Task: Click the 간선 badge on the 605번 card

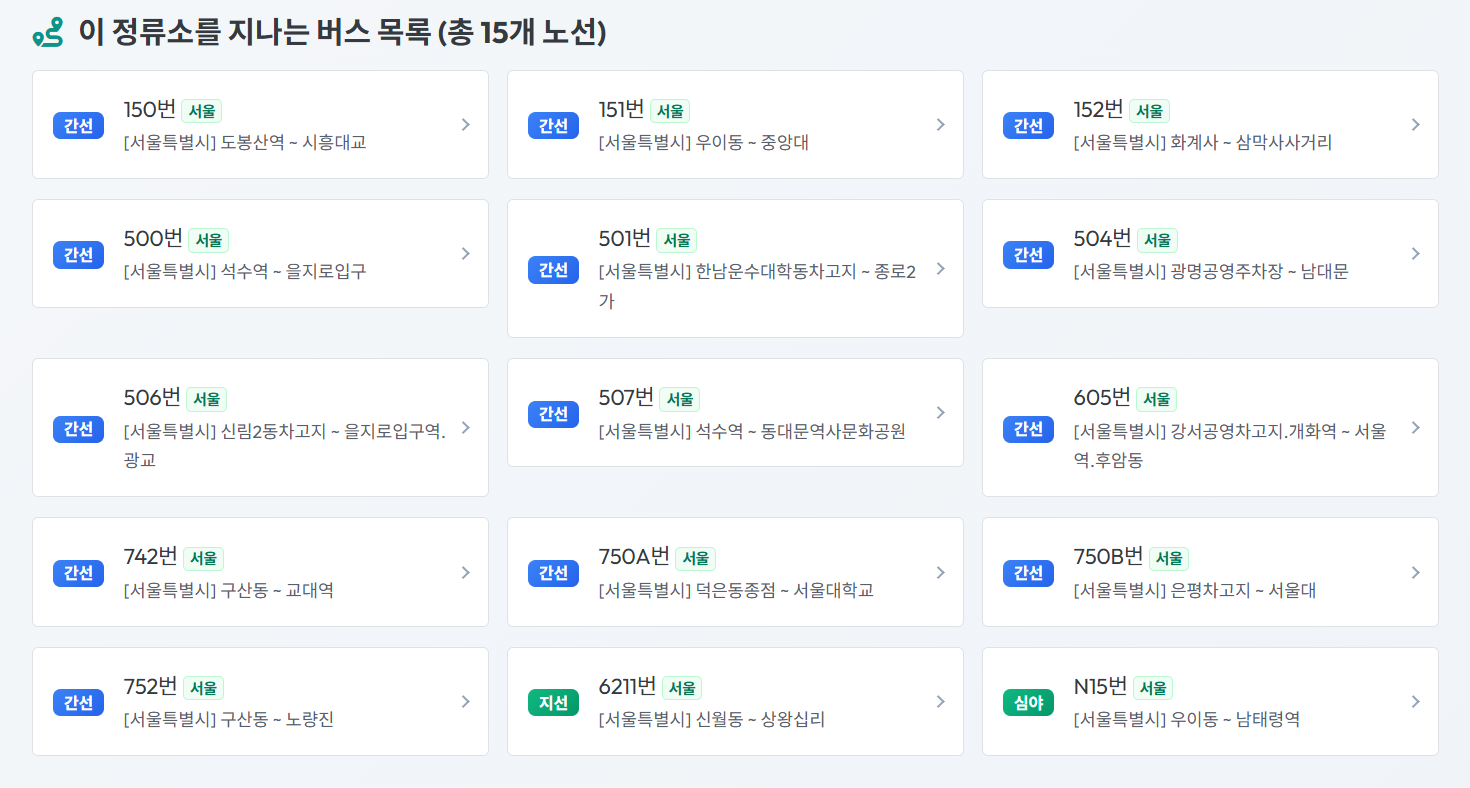Action: click(x=1028, y=428)
